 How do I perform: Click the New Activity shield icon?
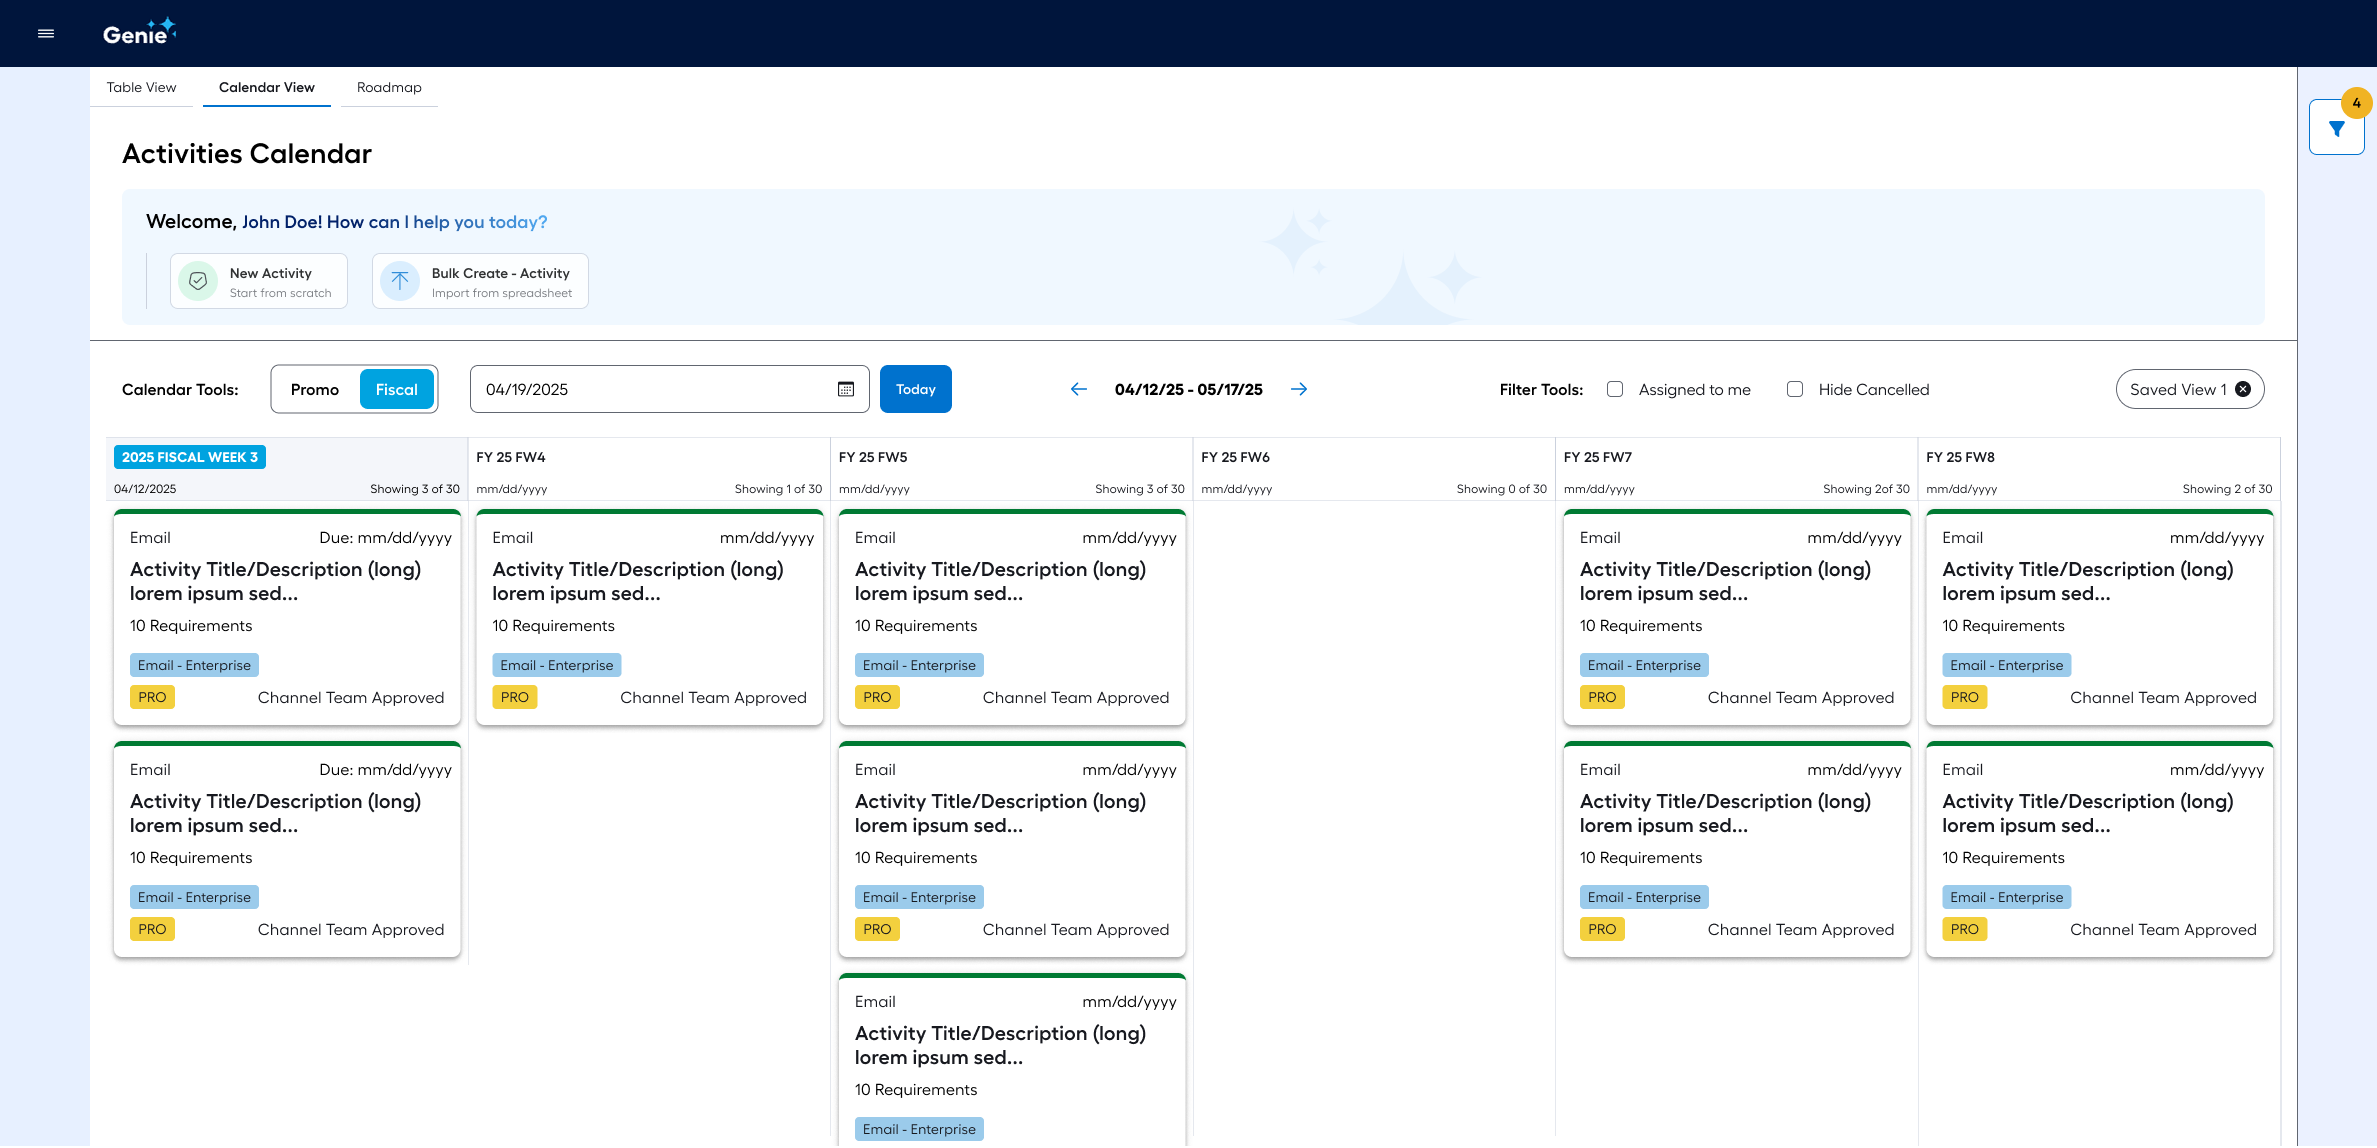198,281
